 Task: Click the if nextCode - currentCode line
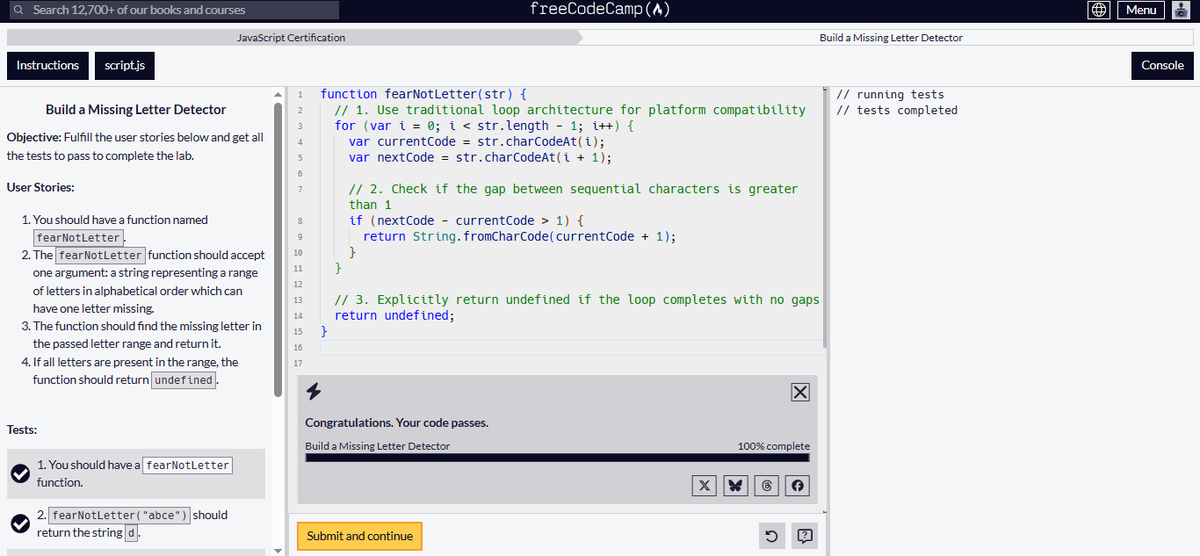466,221
